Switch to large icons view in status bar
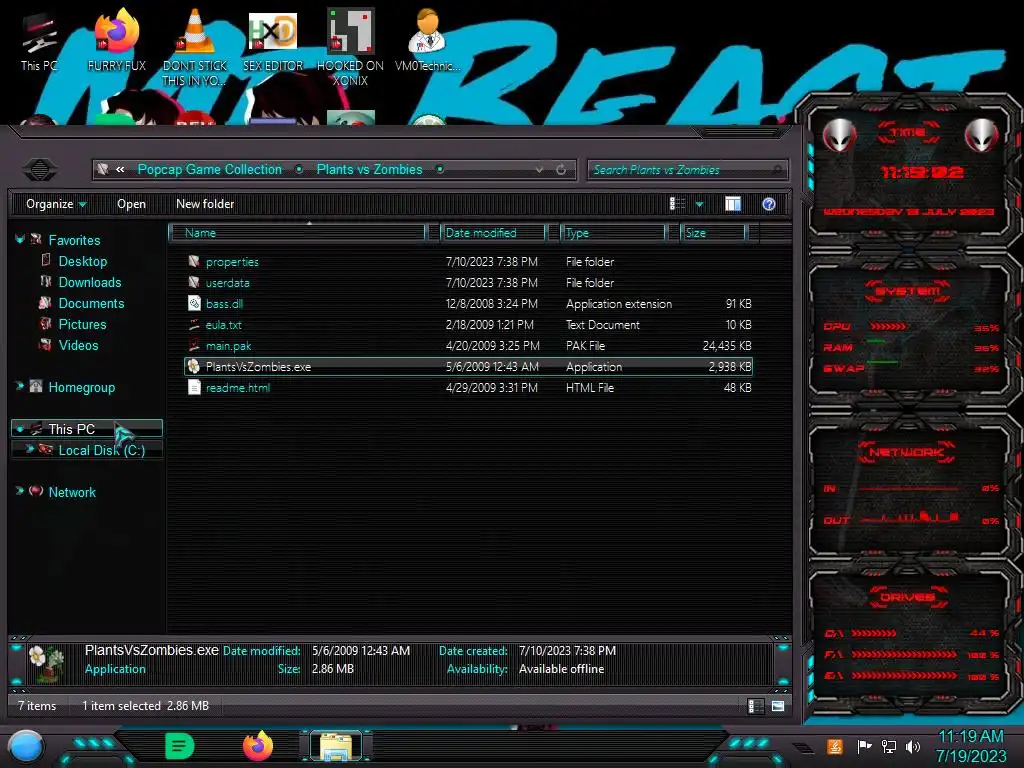1024x768 pixels. 778,706
